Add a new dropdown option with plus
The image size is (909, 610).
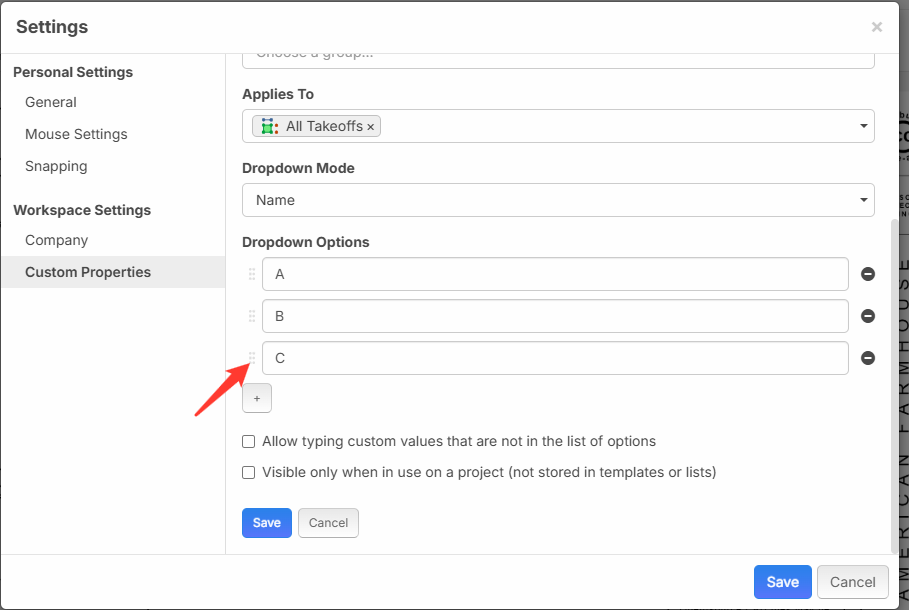(x=256, y=398)
